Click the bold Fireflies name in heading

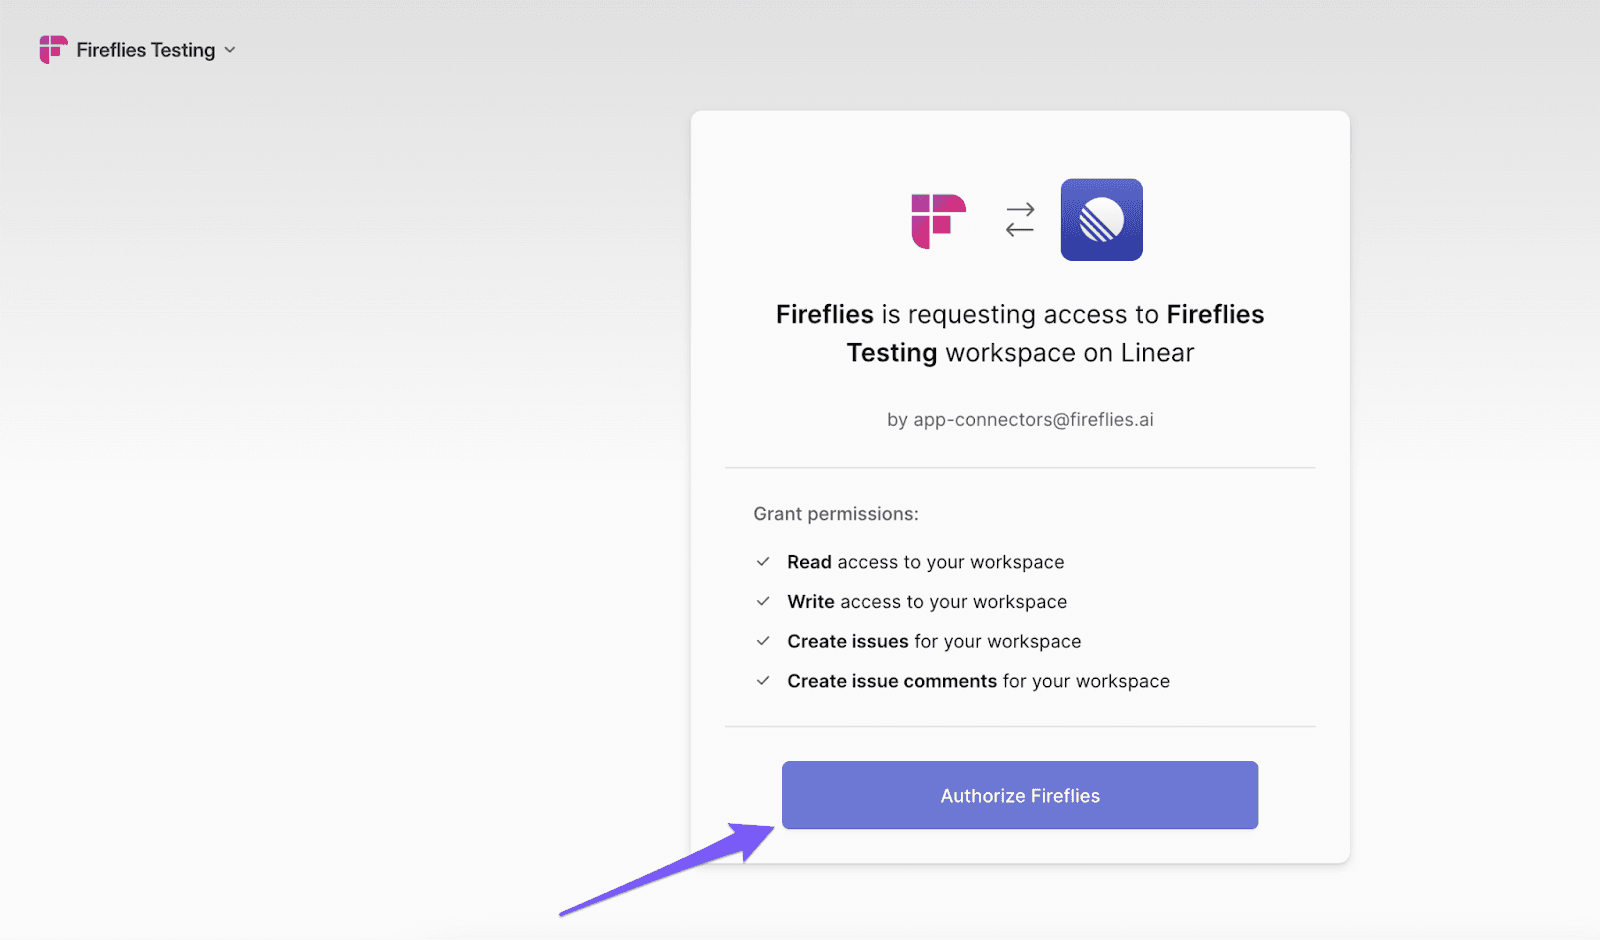click(824, 314)
